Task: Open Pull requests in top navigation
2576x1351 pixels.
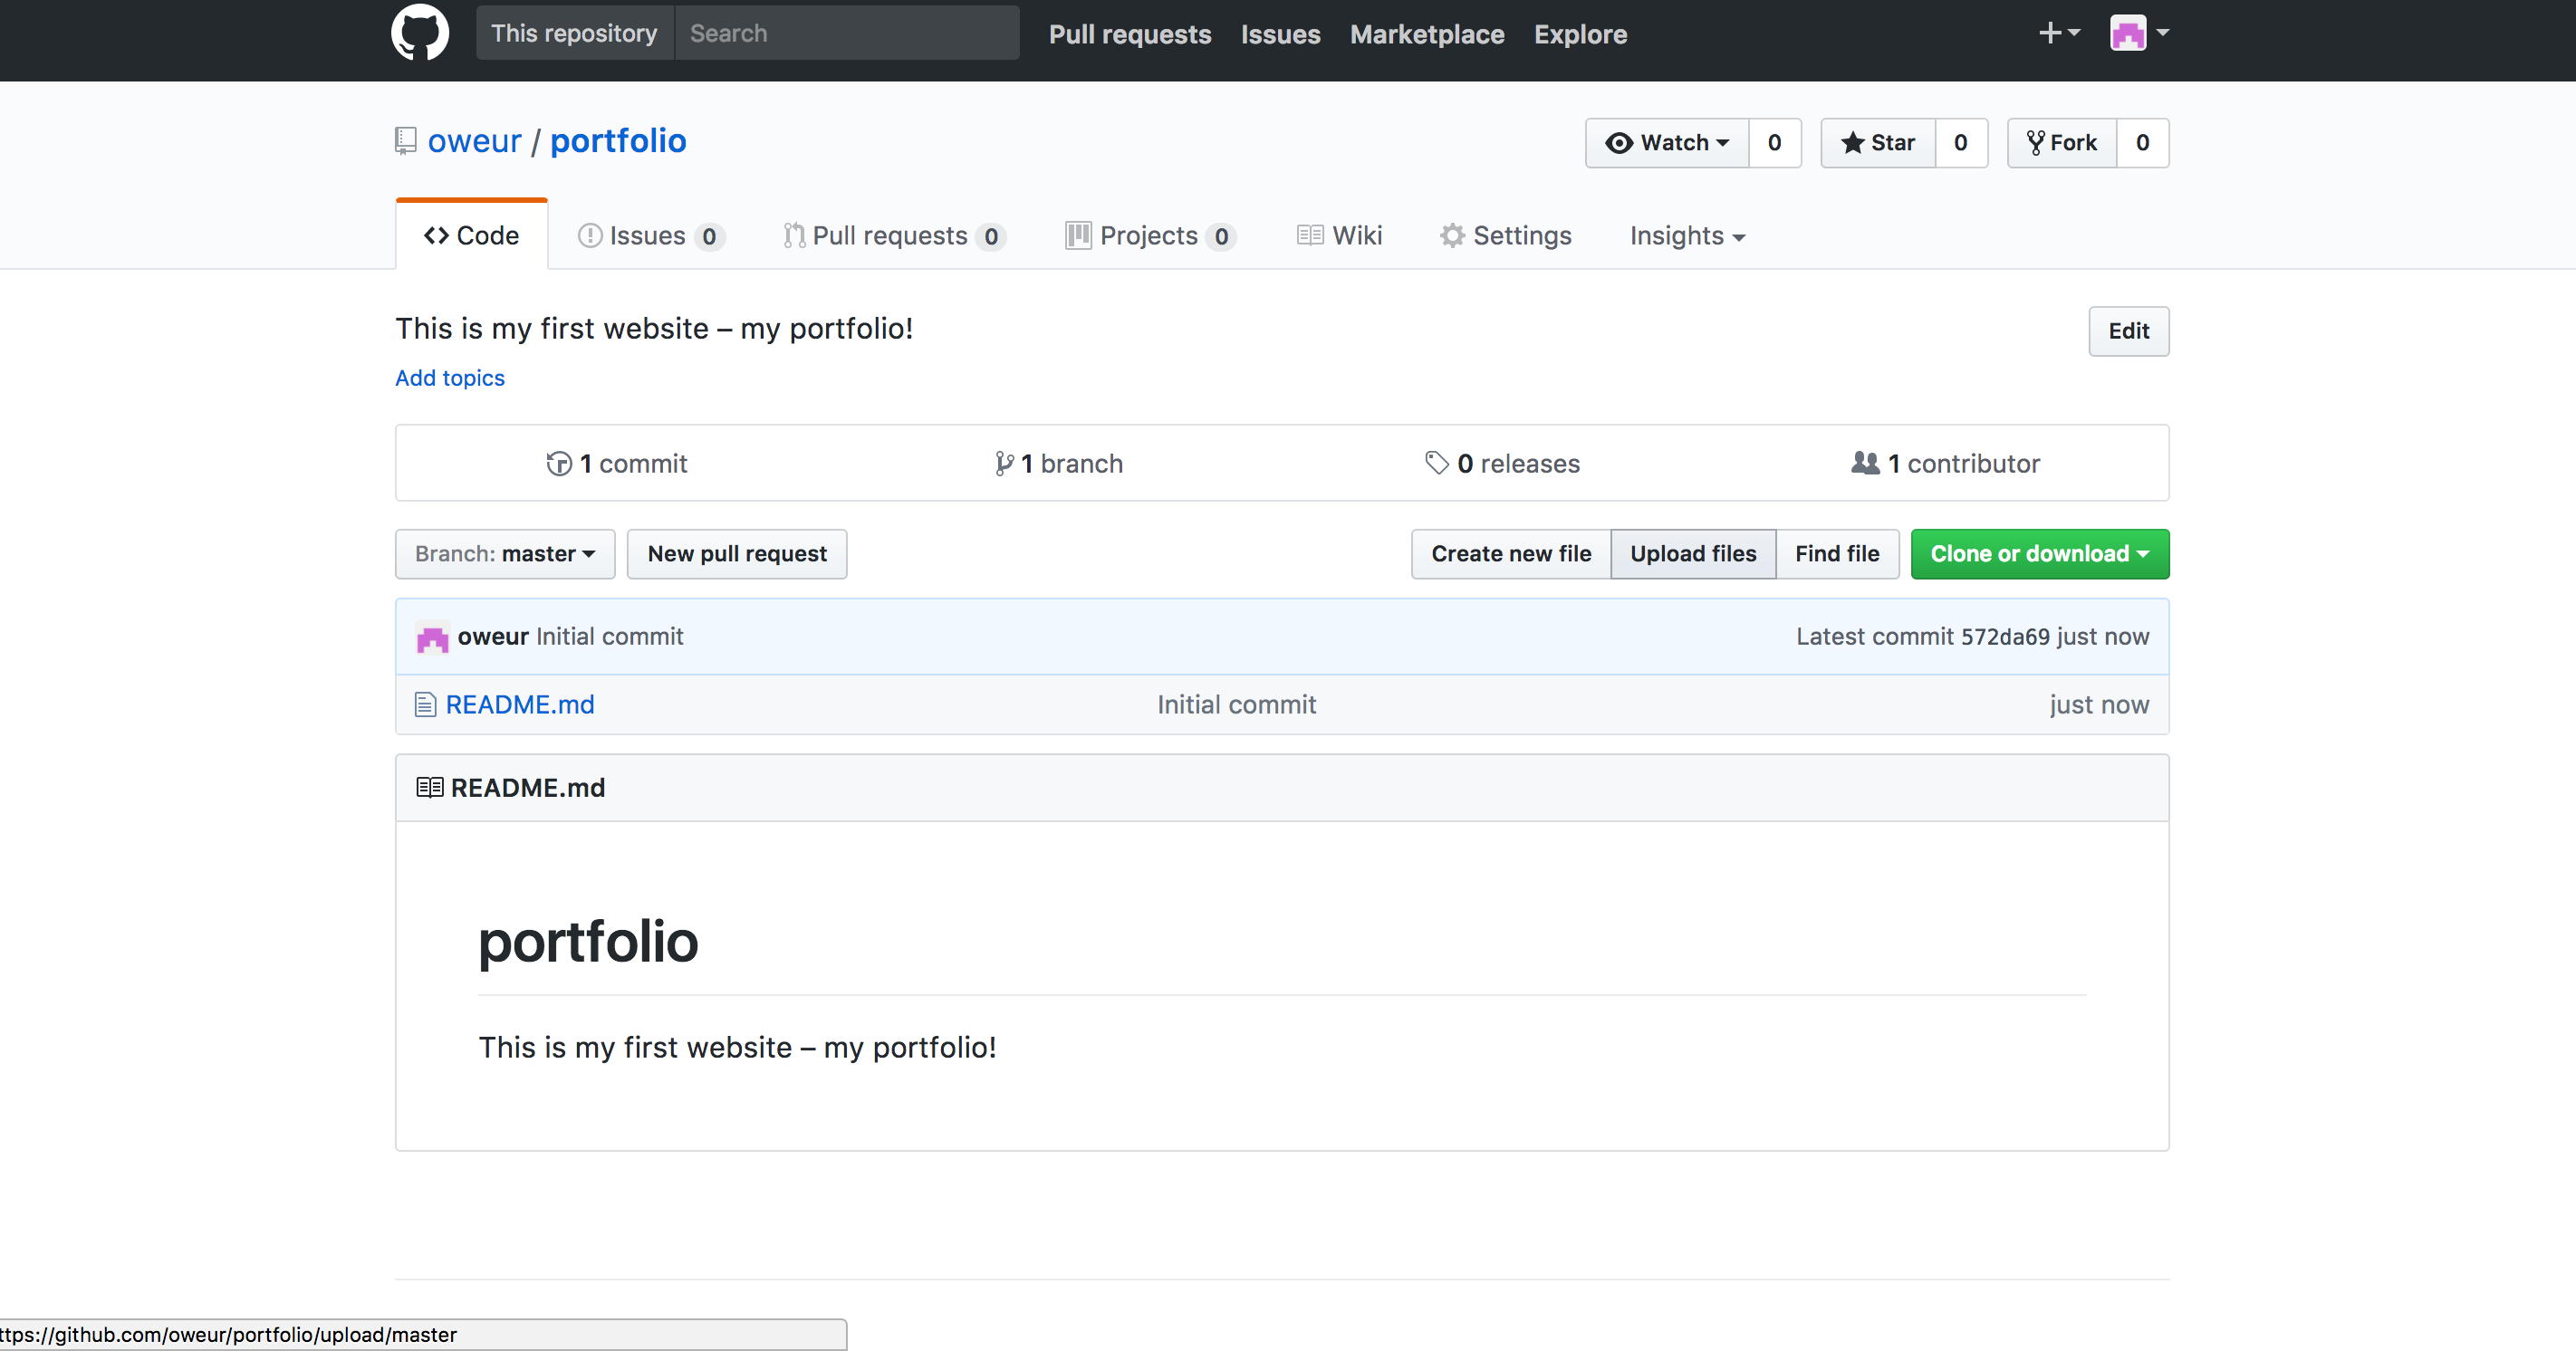Action: (x=1130, y=34)
